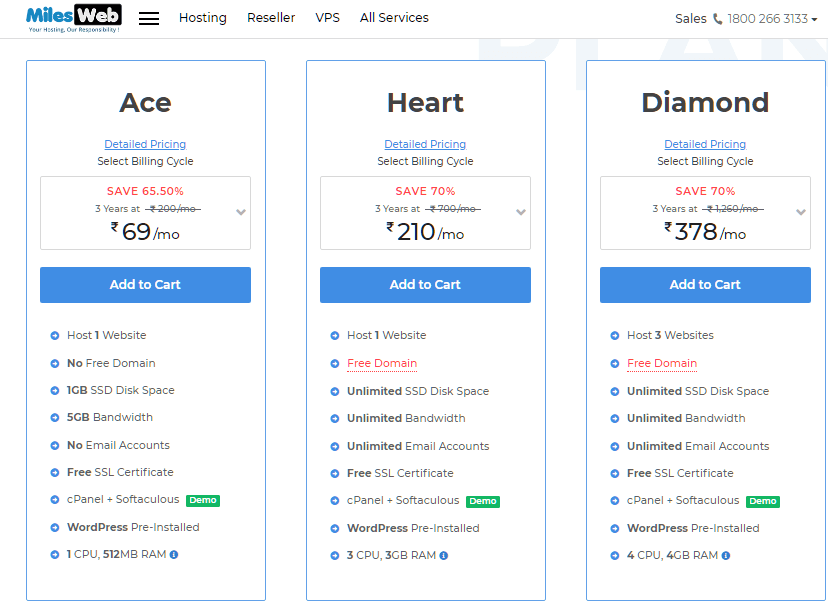The height and width of the screenshot is (604, 828).
Task: Click bullet icon beside Ace Free SSL Certificate
Action: coord(54,472)
